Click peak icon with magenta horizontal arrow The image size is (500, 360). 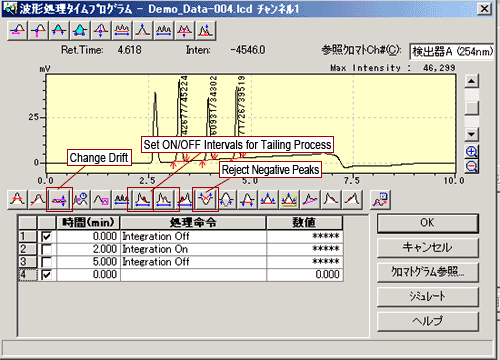pyautogui.click(x=17, y=31)
